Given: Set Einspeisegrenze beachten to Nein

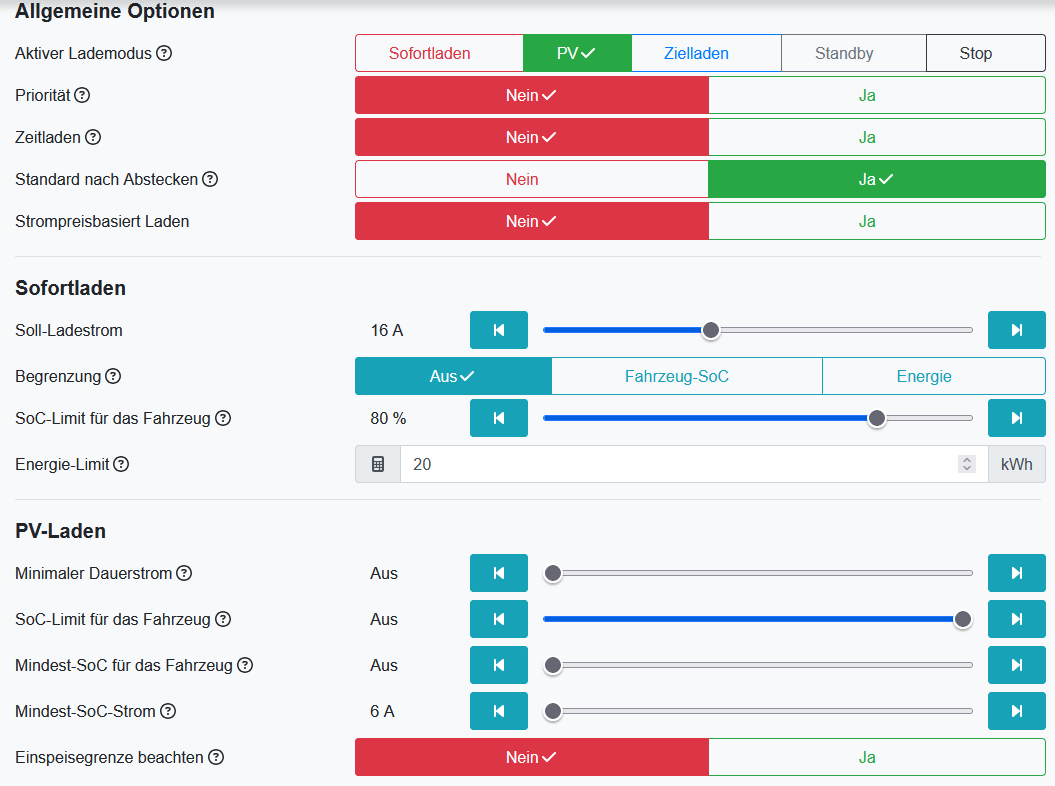Looking at the screenshot, I should point(532,757).
